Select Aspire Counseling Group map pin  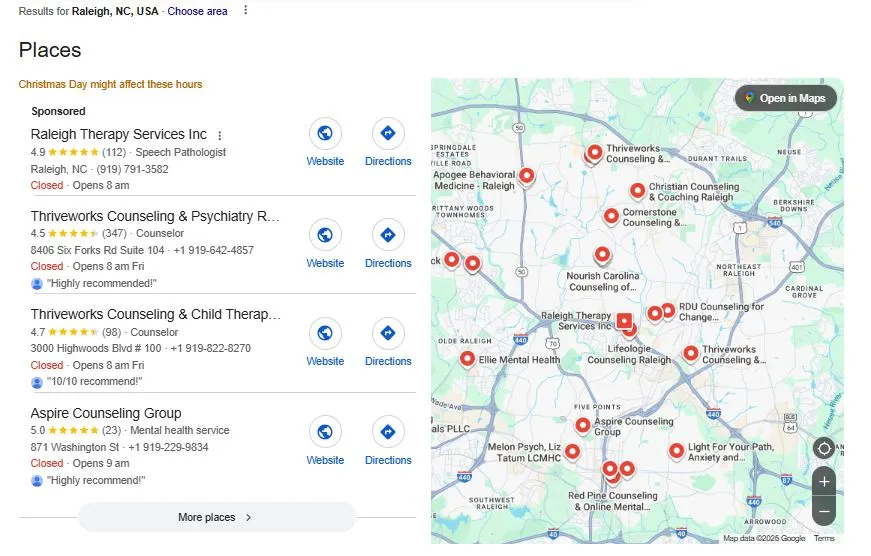tap(582, 425)
